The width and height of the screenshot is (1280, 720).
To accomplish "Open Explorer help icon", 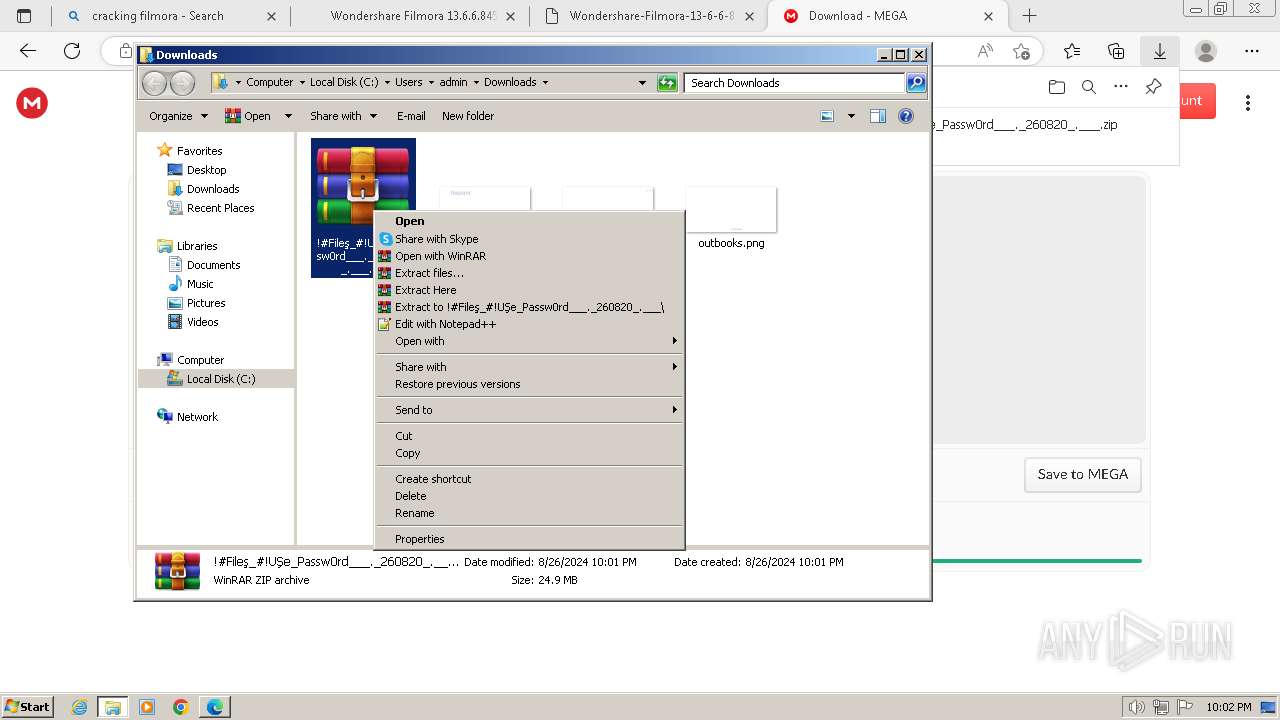I will [x=906, y=116].
